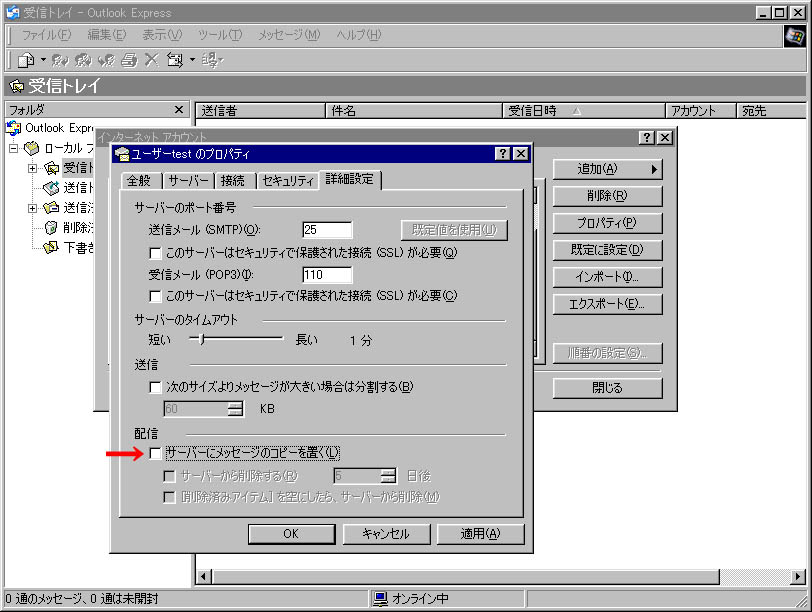812x612 pixels.
Task: Enable SSL checkbox for incoming POP3 server
Action: 155,296
